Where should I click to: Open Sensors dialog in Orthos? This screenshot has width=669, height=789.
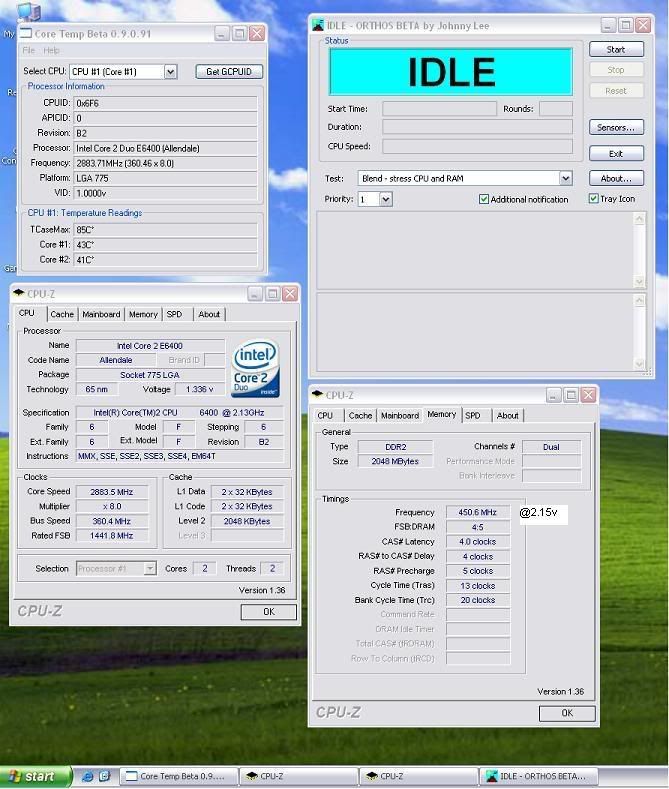(616, 127)
